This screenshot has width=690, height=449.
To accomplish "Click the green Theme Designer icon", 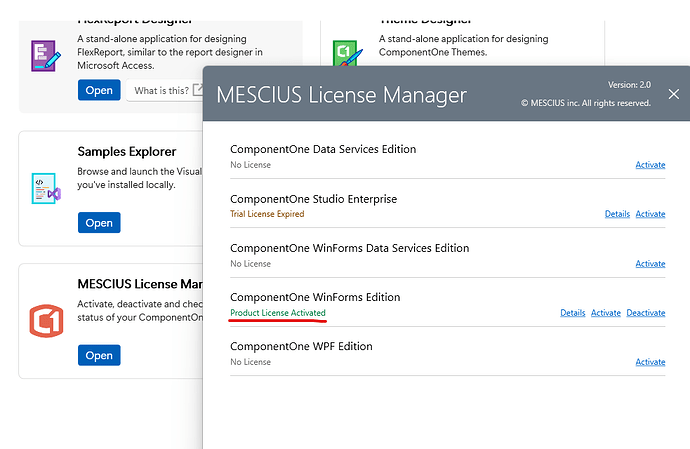I will [347, 52].
